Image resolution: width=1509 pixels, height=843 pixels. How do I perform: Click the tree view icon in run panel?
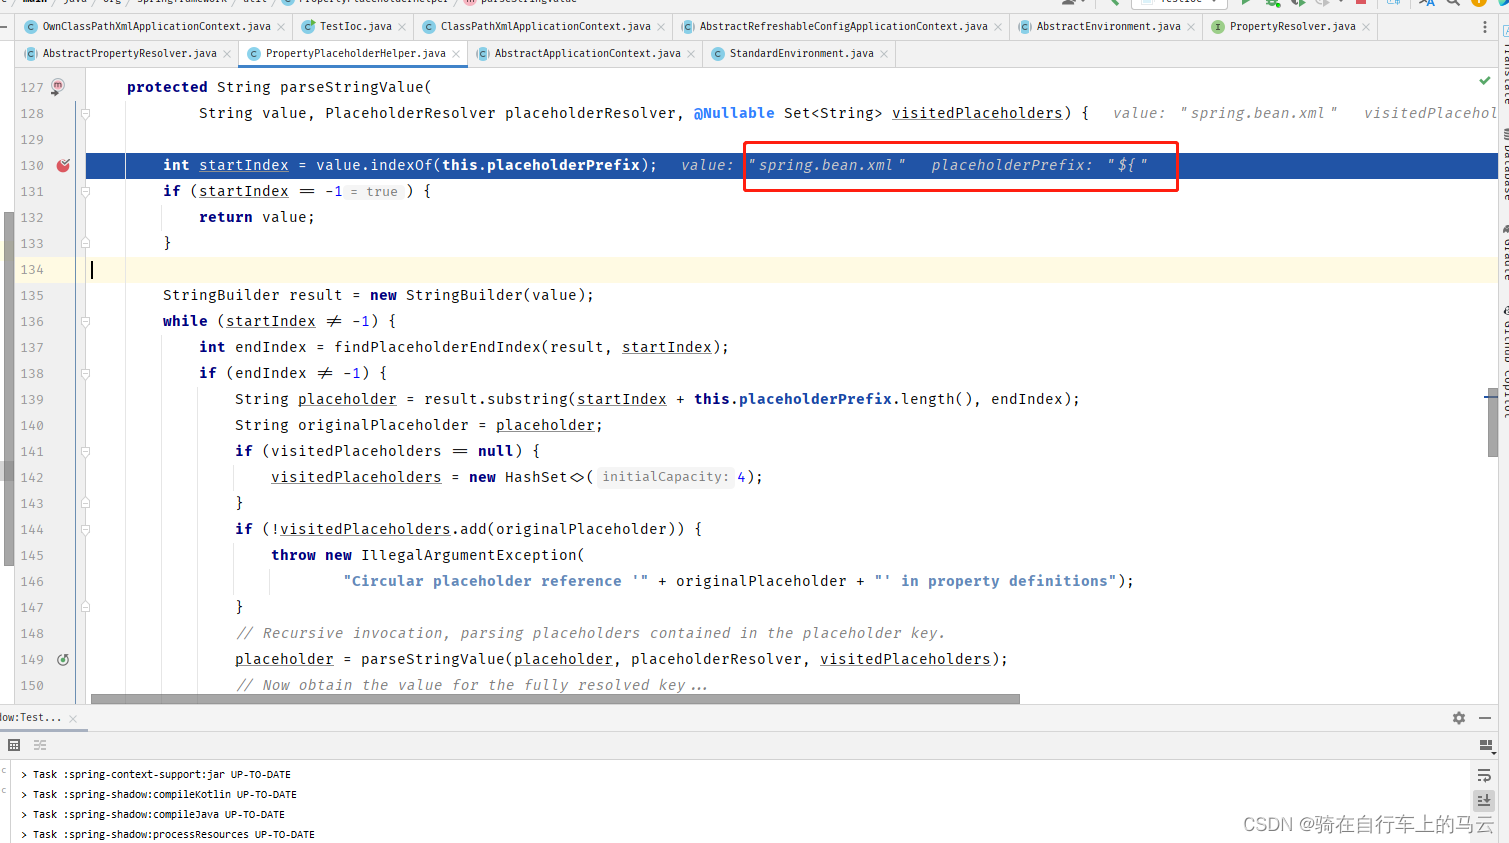(40, 745)
